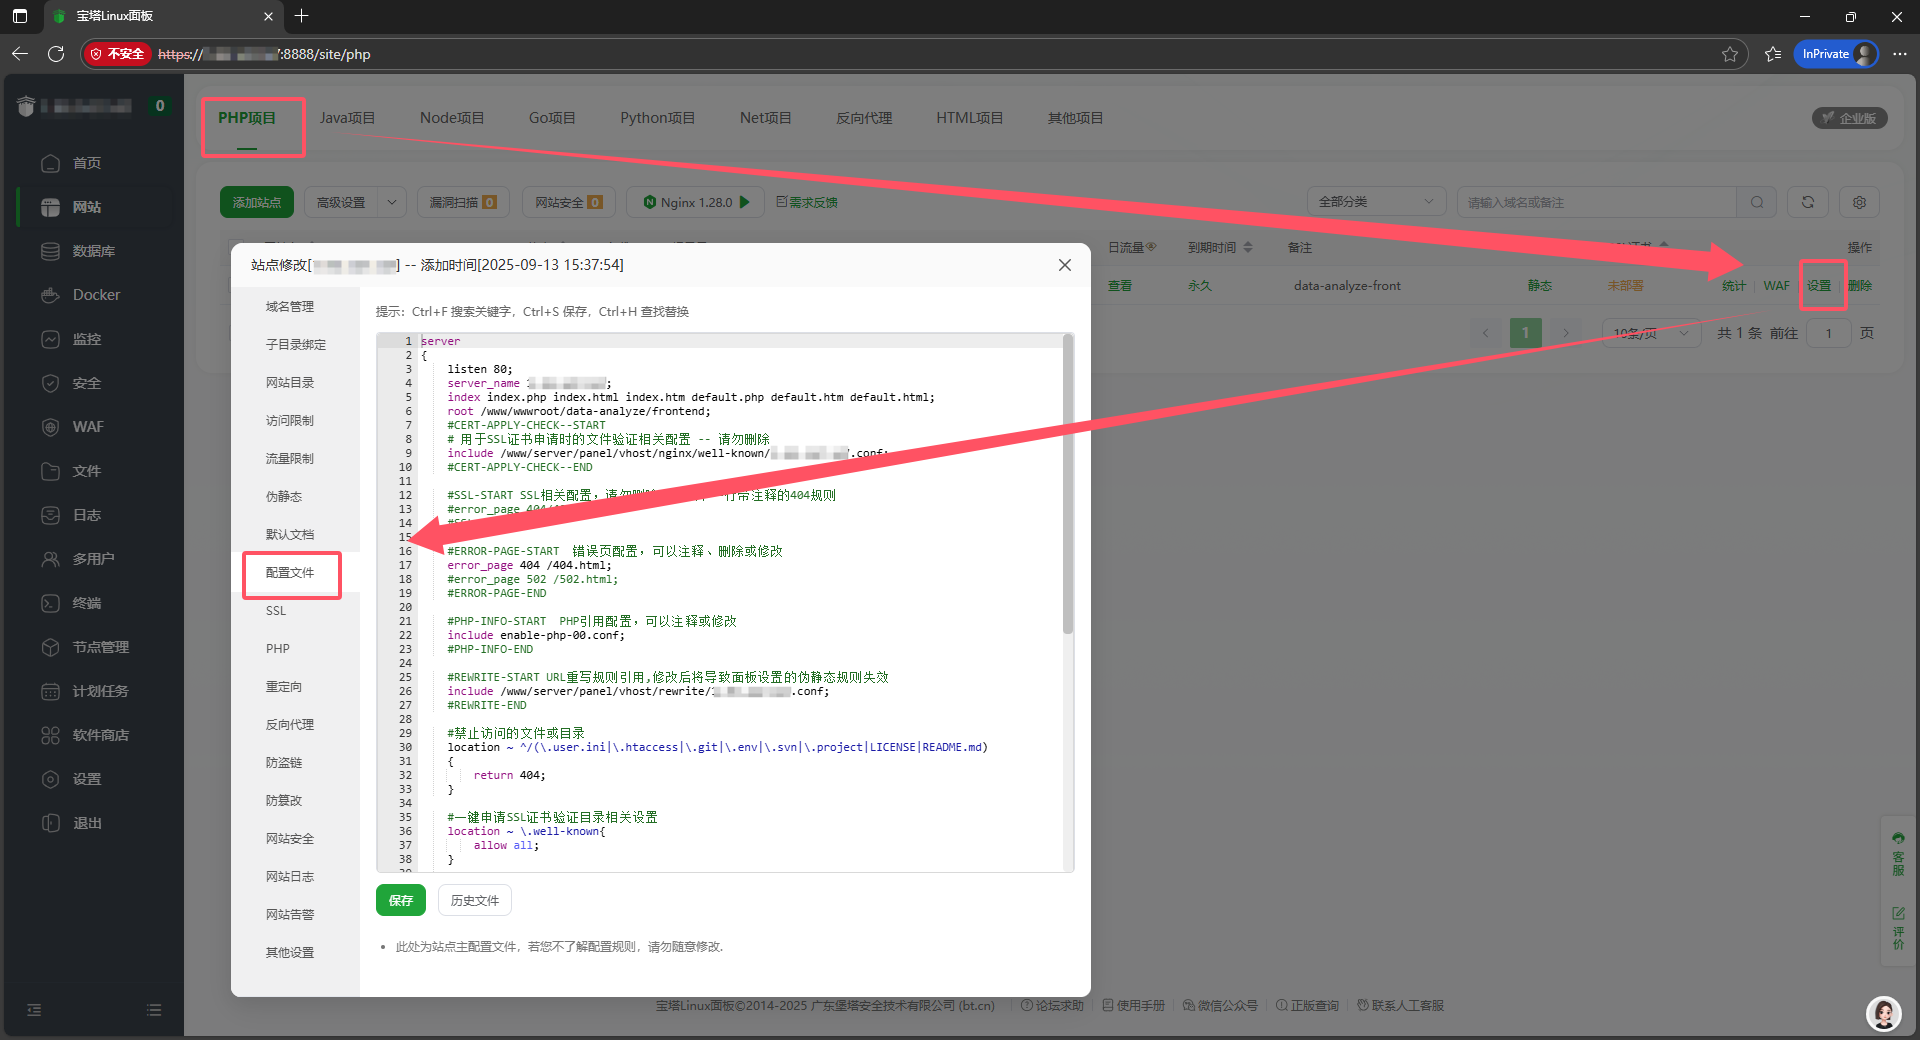Viewport: 1920px width, 1040px height.
Task: Refresh the website list
Action: (x=1807, y=202)
